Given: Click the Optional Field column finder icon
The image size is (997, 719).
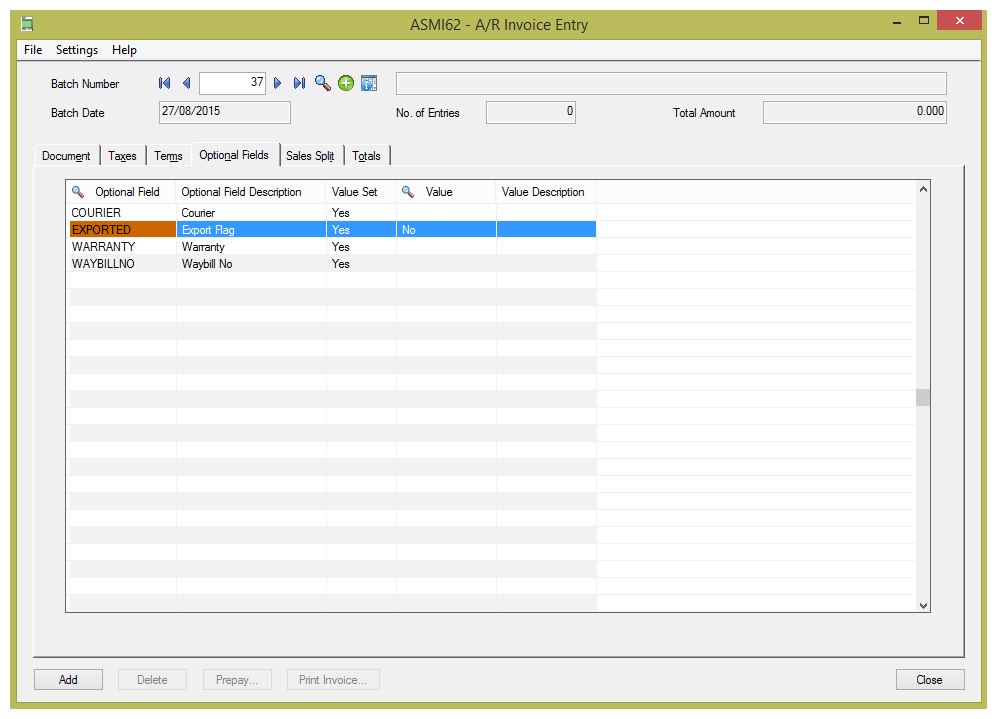Looking at the screenshot, I should coord(78,192).
